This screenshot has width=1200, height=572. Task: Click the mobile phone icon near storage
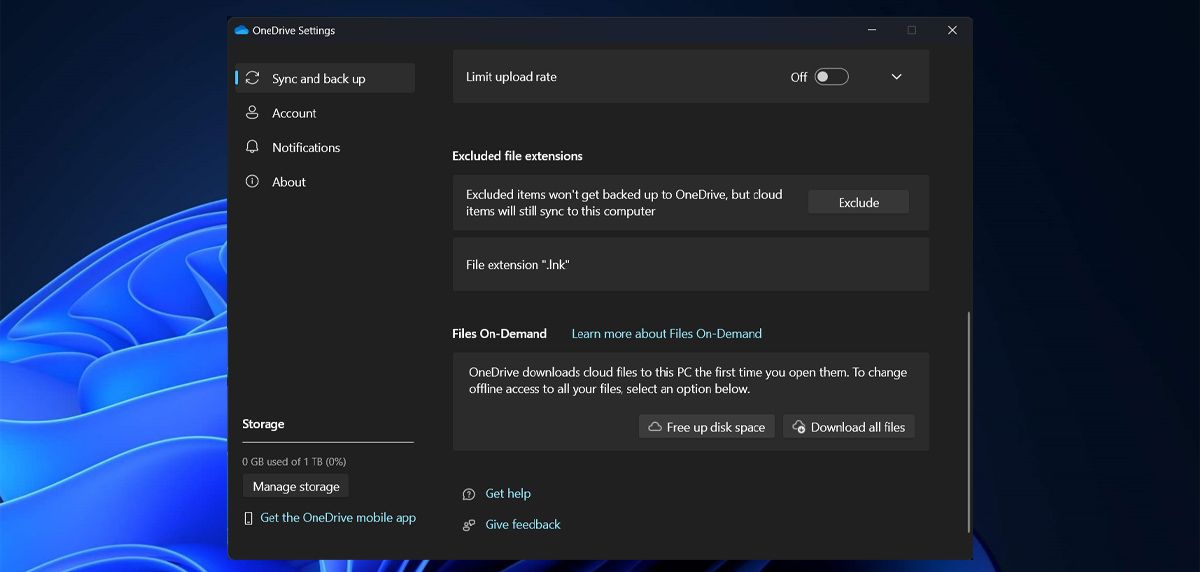249,518
